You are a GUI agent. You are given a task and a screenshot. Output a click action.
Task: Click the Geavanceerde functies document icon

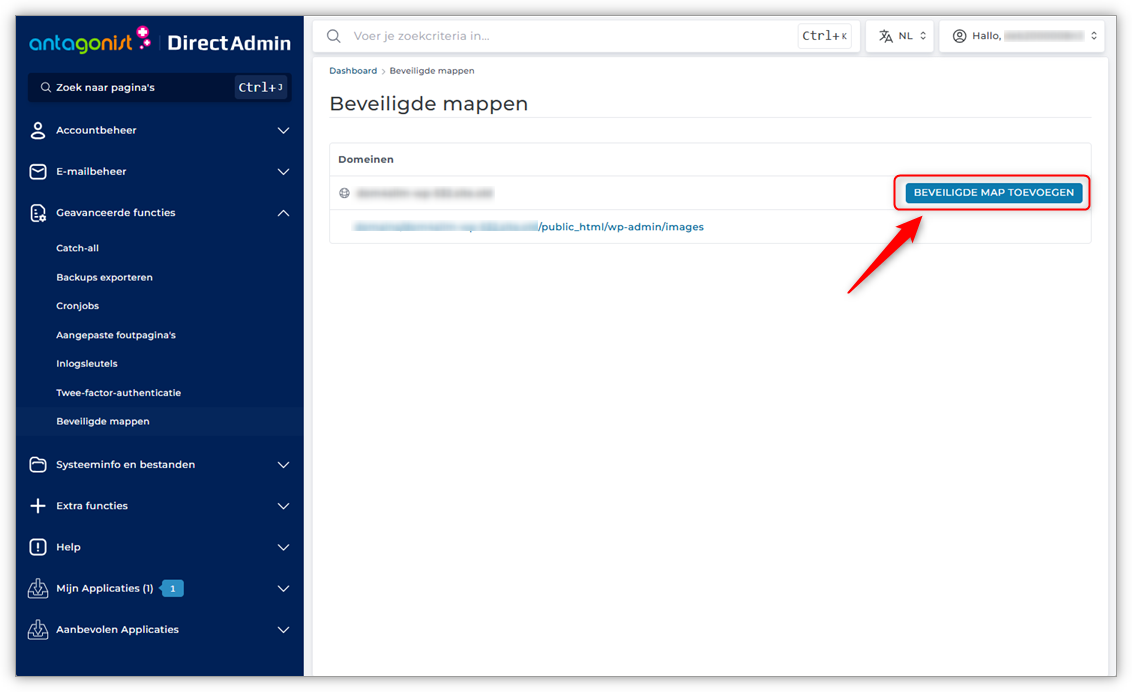click(x=38, y=213)
